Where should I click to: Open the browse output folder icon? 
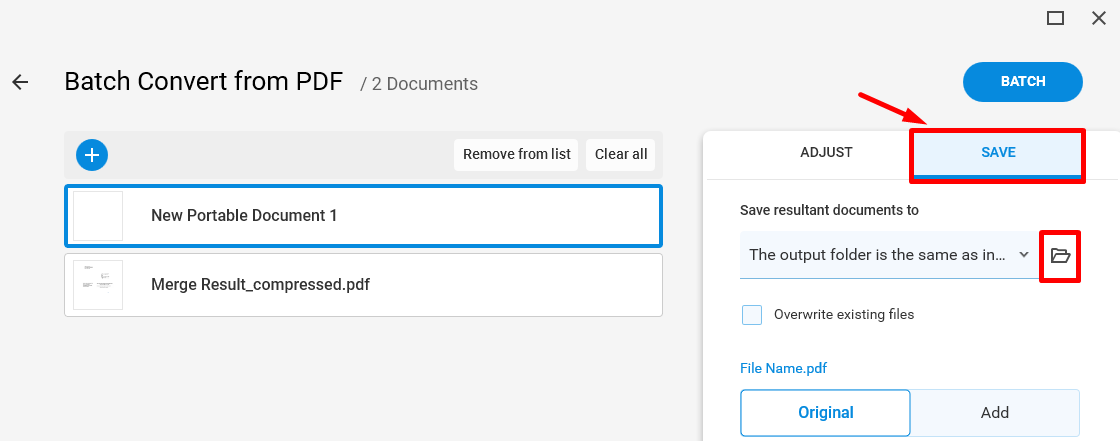[1061, 255]
